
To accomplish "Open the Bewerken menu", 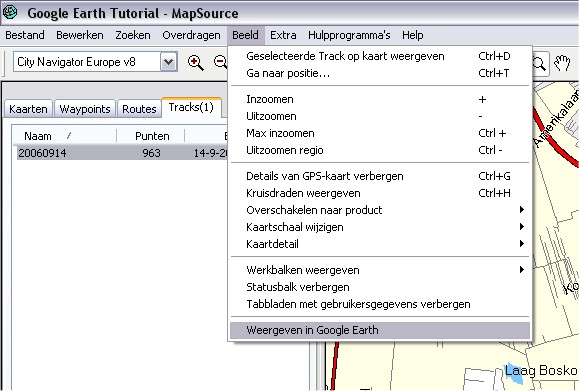I will 80,35.
